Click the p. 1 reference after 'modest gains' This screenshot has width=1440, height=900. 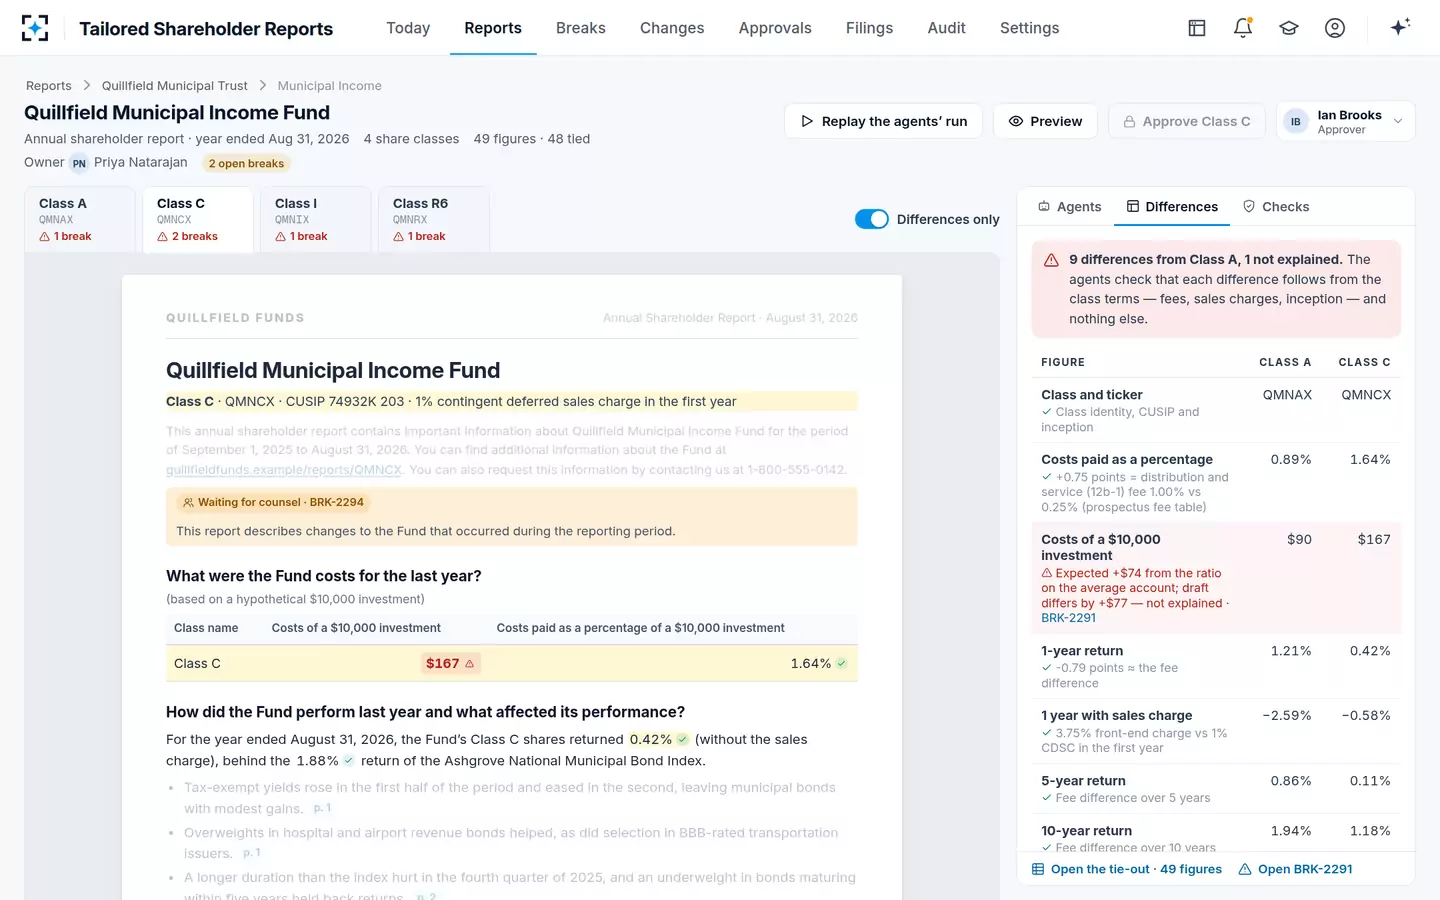click(322, 808)
